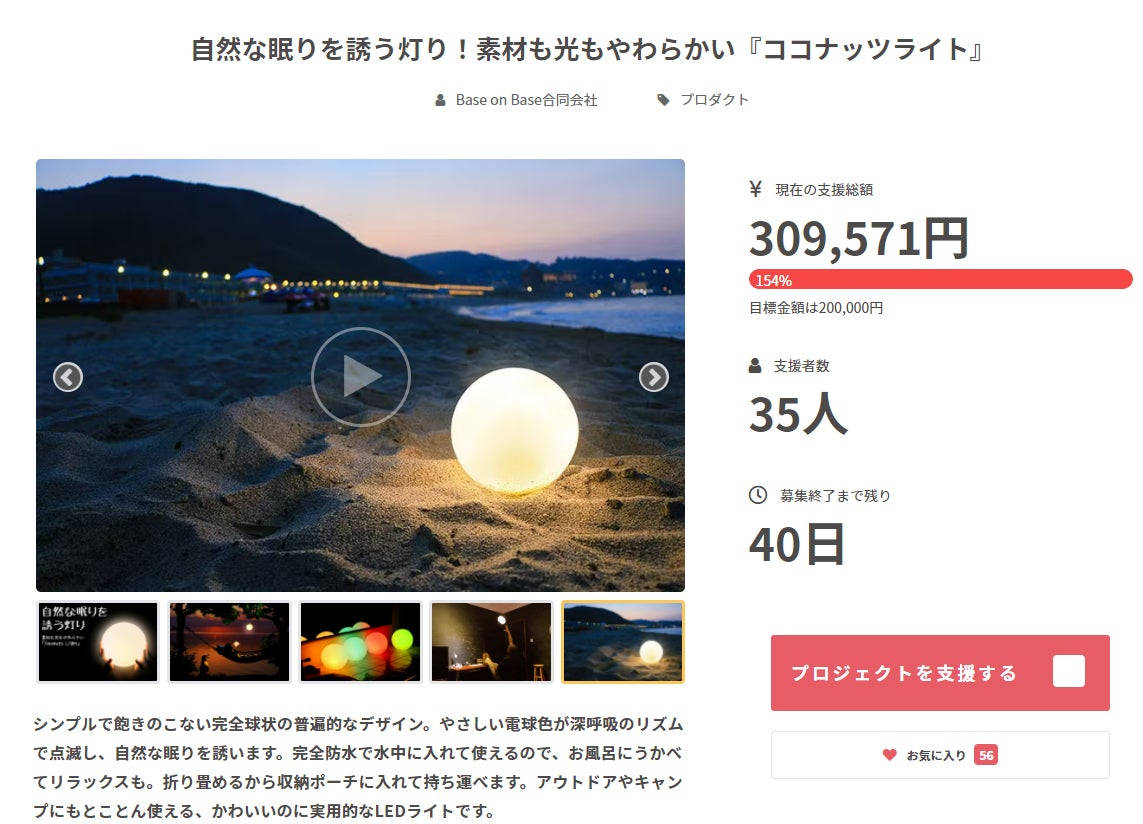This screenshot has width=1143, height=824.
Task: Play the project video
Action: (x=361, y=377)
